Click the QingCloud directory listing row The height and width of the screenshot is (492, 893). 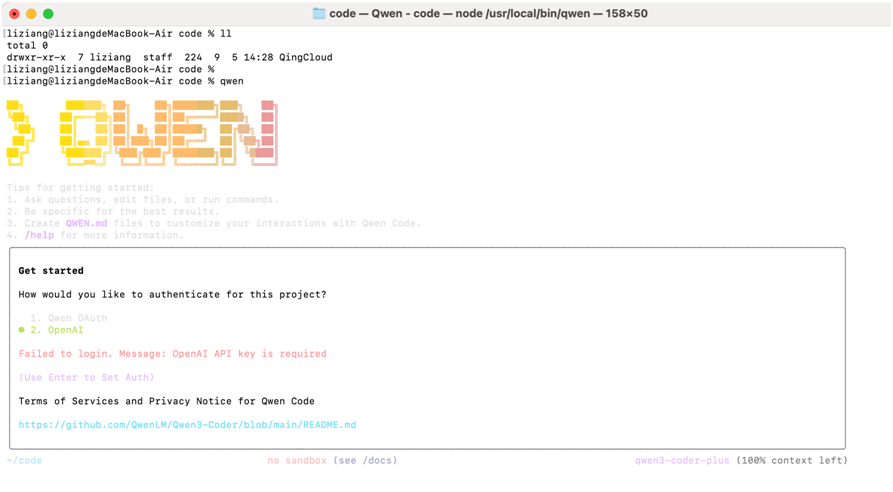169,57
